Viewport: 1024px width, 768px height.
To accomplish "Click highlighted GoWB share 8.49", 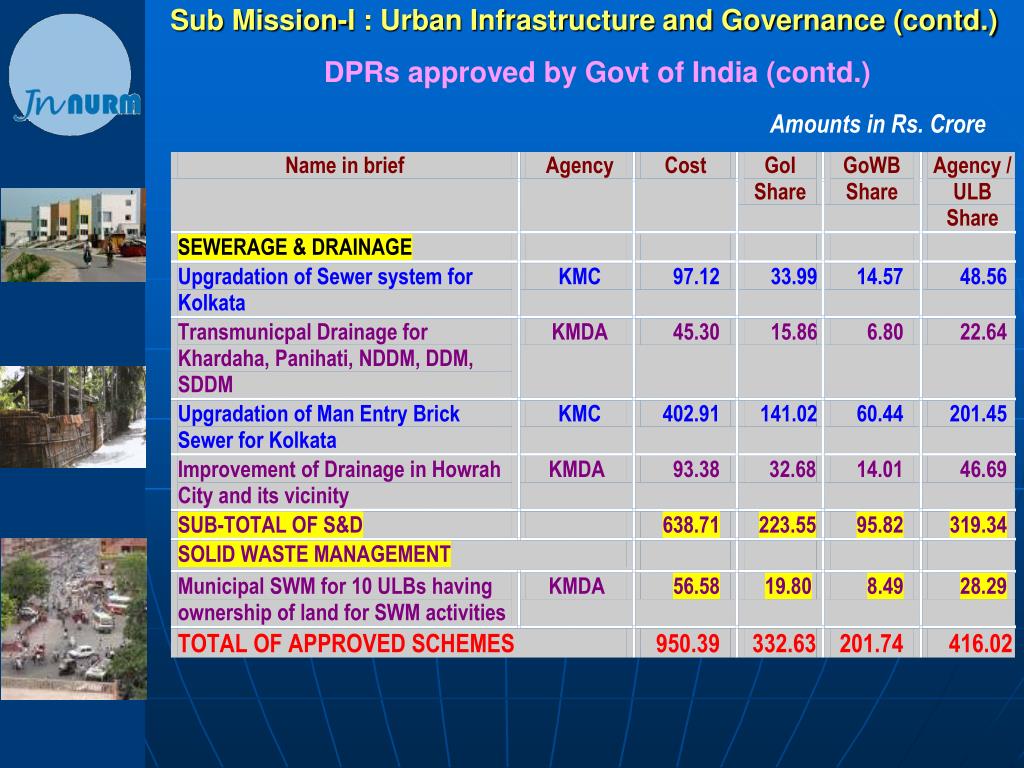I will [x=885, y=586].
